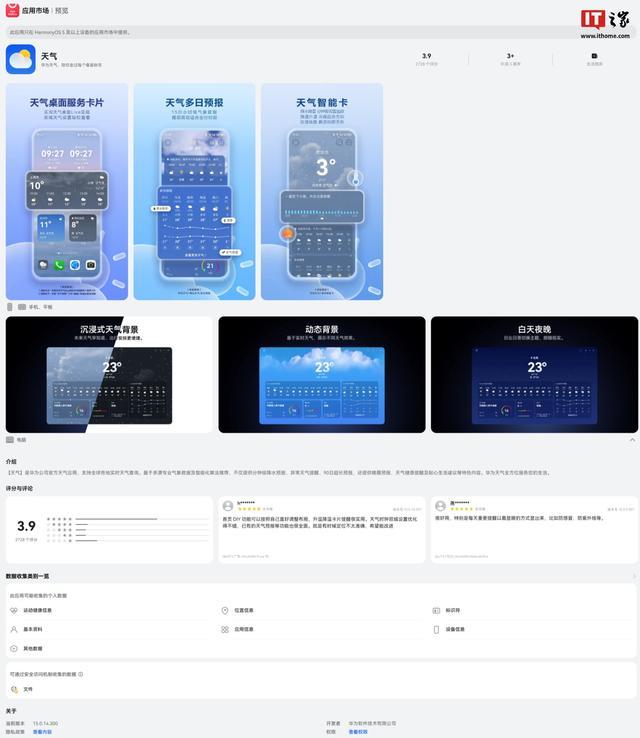Click the 天气 app name text

tap(49, 56)
